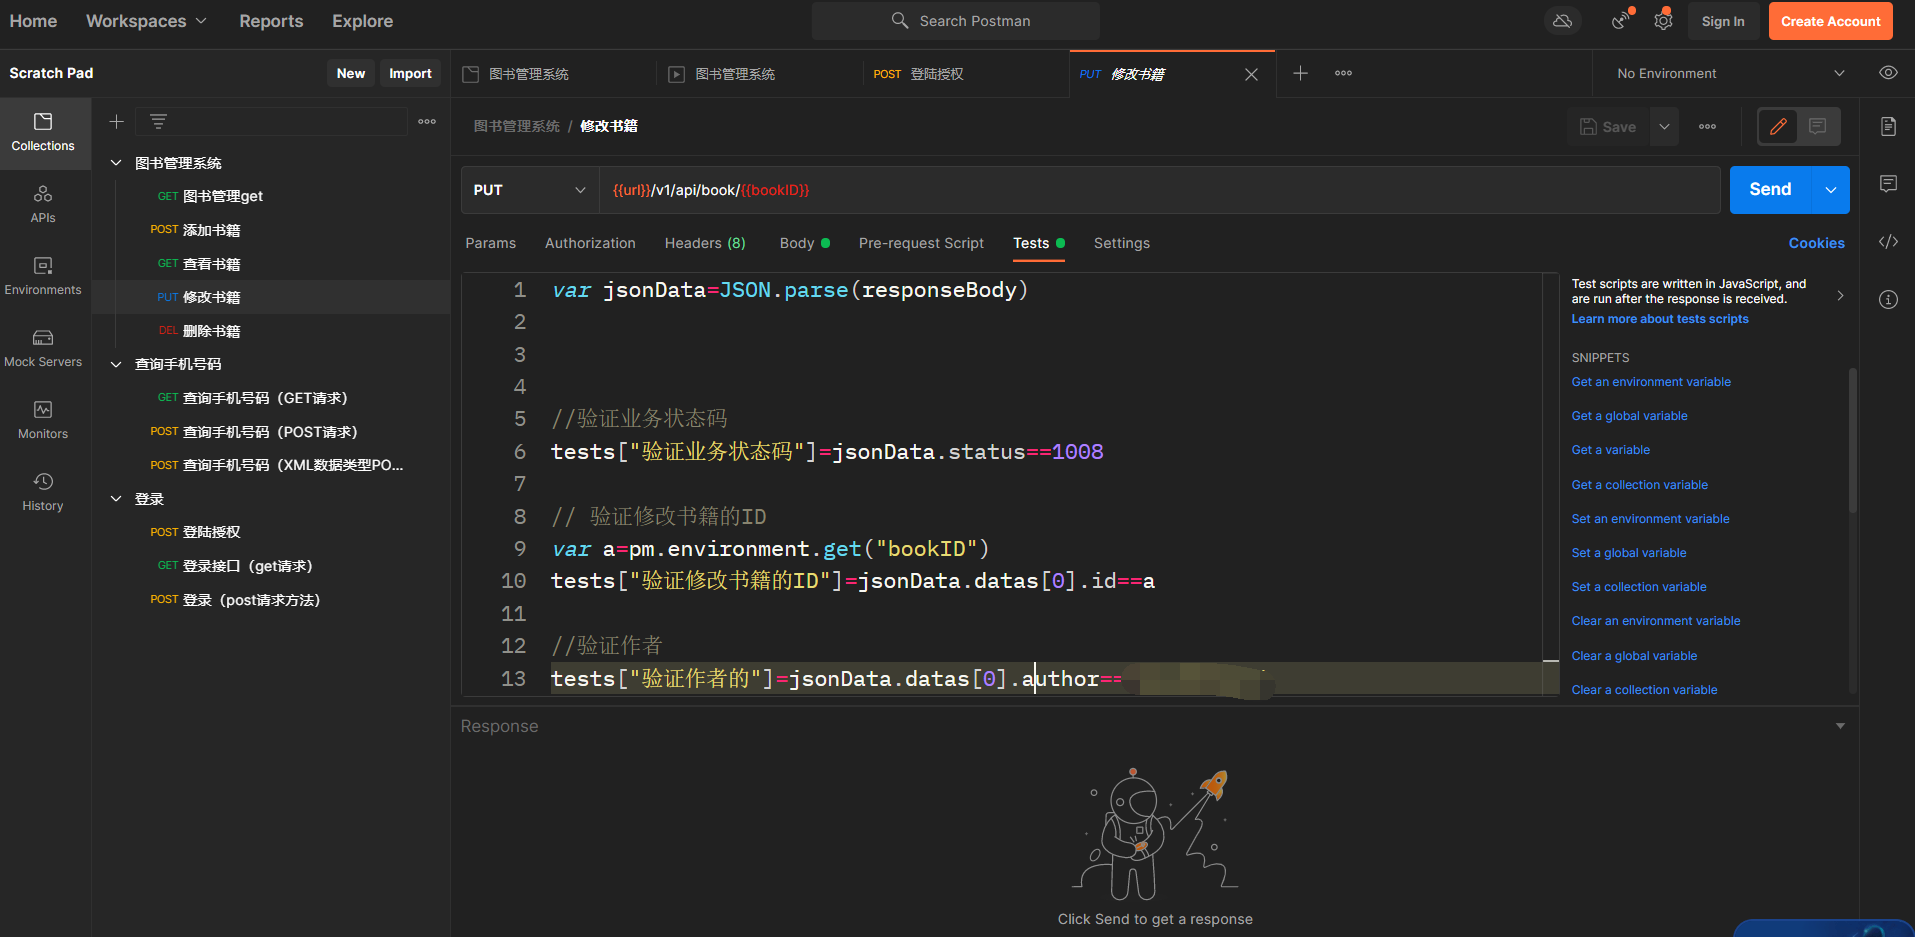This screenshot has height=937, width=1915.
Task: Switch to the Settings tab
Action: coord(1122,243)
